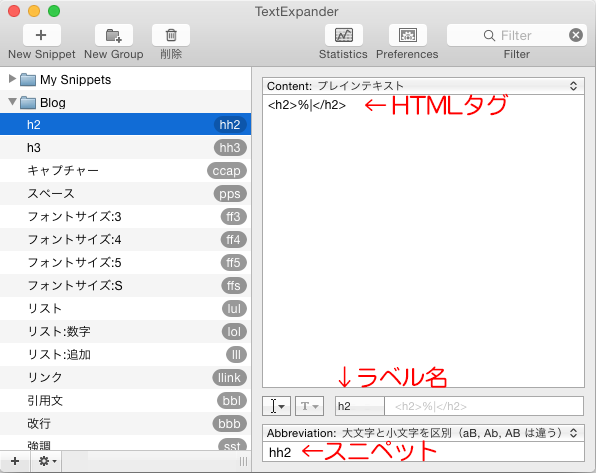
Task: Select the リンク snippet
Action: [125, 377]
